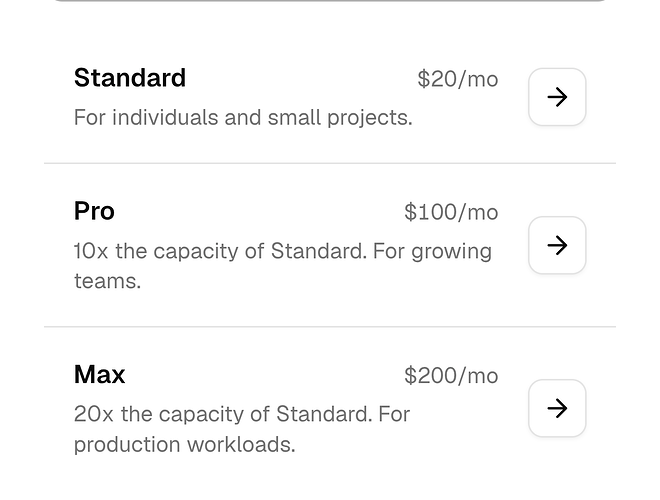The height and width of the screenshot is (500, 660).
Task: Select the $200/mo price label
Action: click(x=451, y=375)
